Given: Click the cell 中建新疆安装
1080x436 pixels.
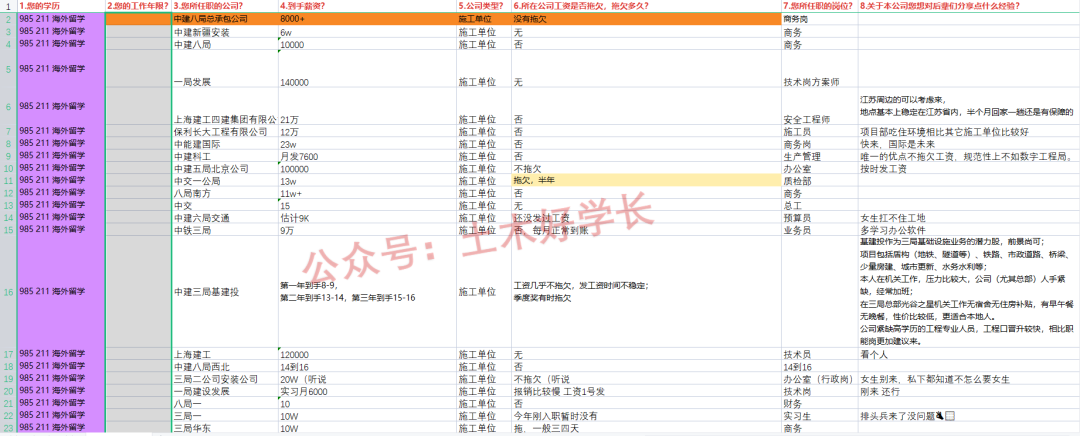Looking at the screenshot, I should pos(225,32).
